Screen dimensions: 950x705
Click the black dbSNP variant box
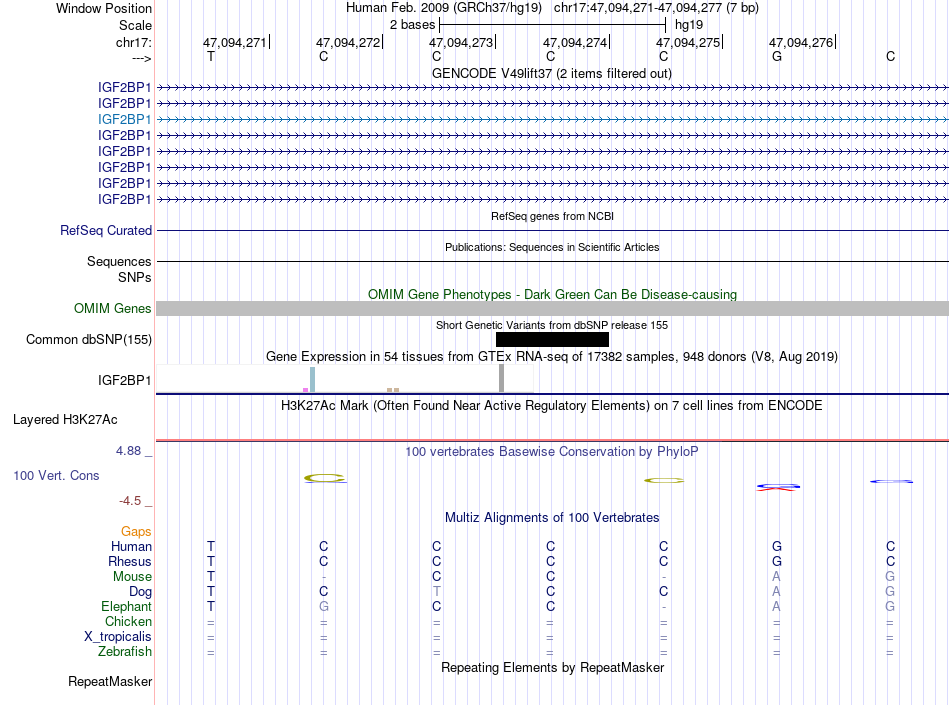552,339
